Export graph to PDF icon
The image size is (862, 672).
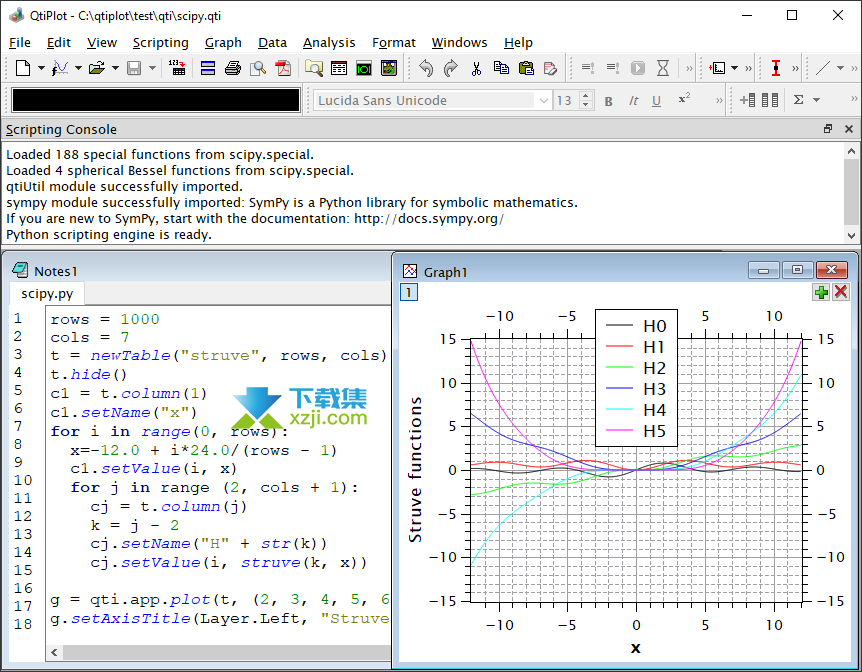click(284, 68)
